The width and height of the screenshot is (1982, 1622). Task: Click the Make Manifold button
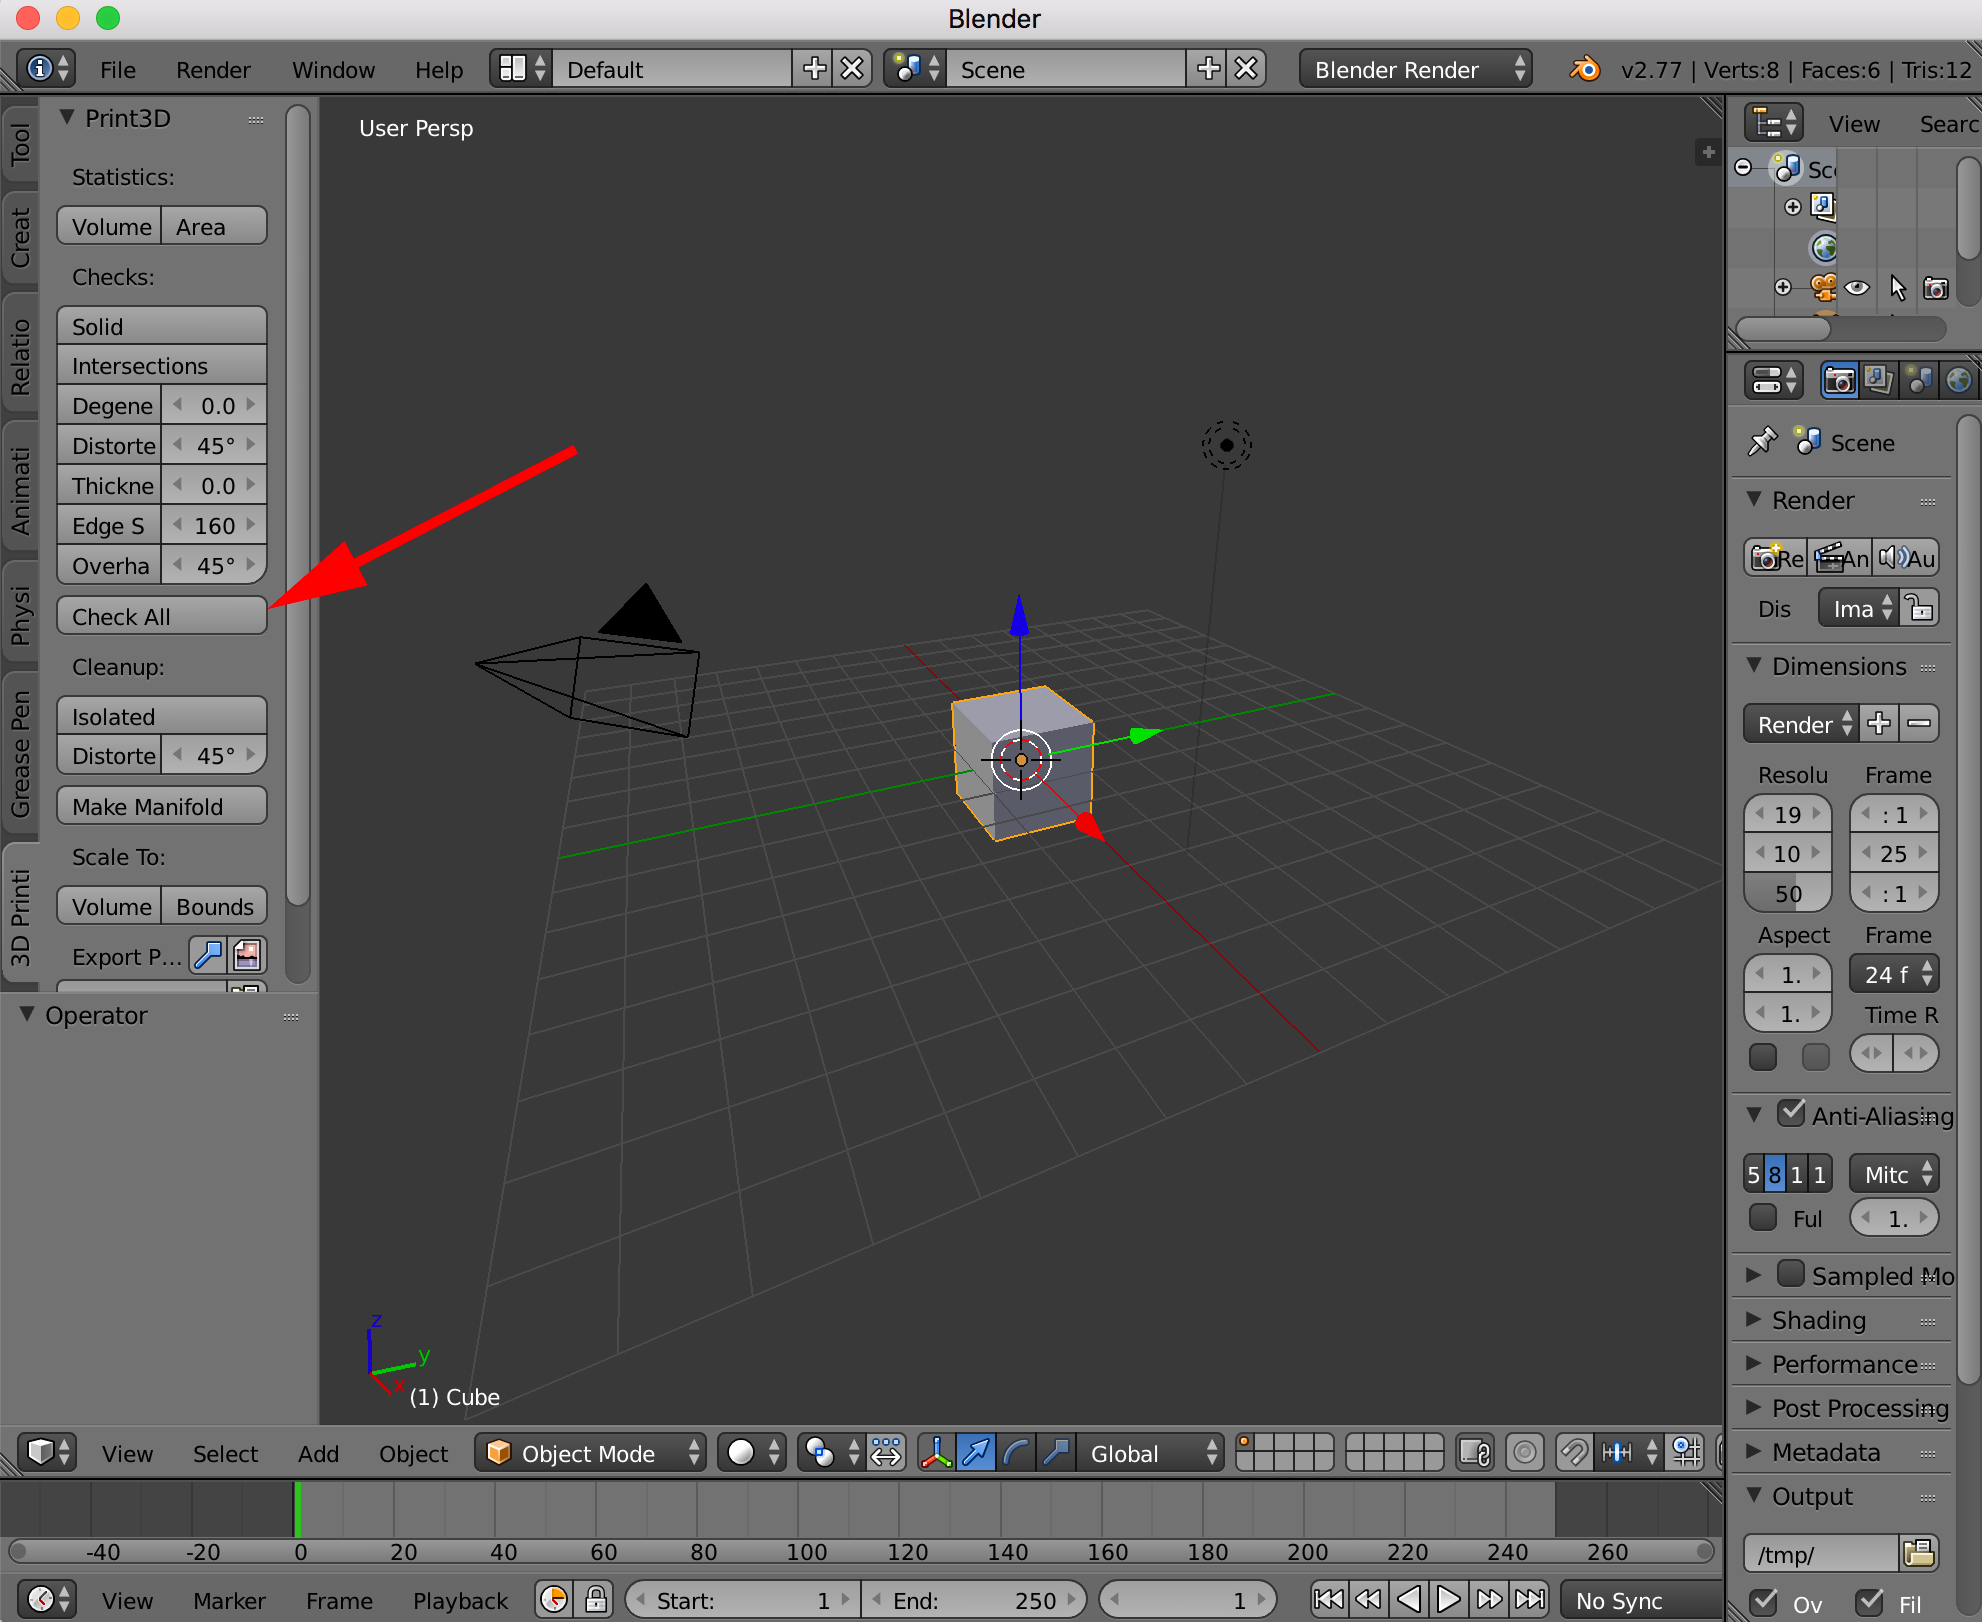pos(161,806)
